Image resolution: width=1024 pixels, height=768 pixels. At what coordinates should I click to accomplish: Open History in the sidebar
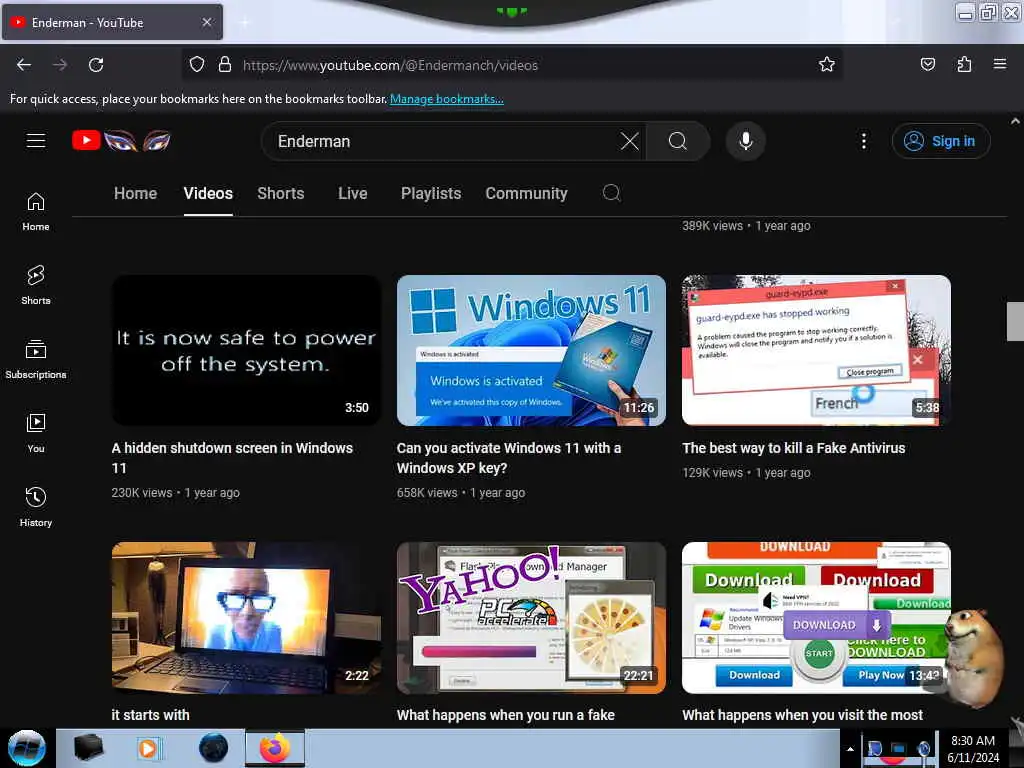(36, 507)
